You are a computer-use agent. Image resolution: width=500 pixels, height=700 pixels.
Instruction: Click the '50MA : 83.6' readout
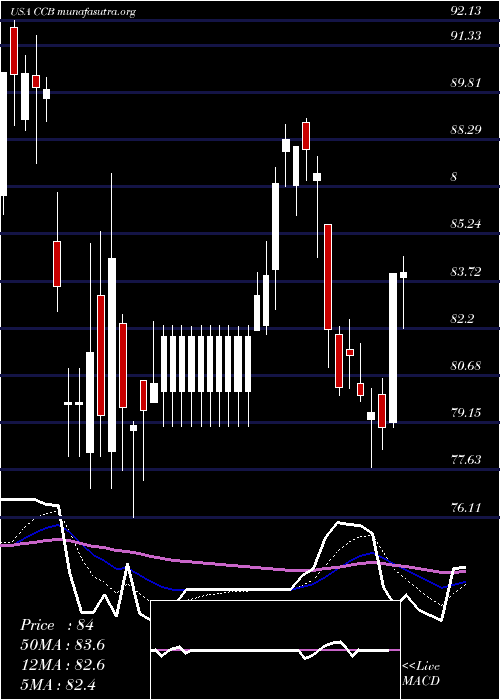click(x=63, y=645)
